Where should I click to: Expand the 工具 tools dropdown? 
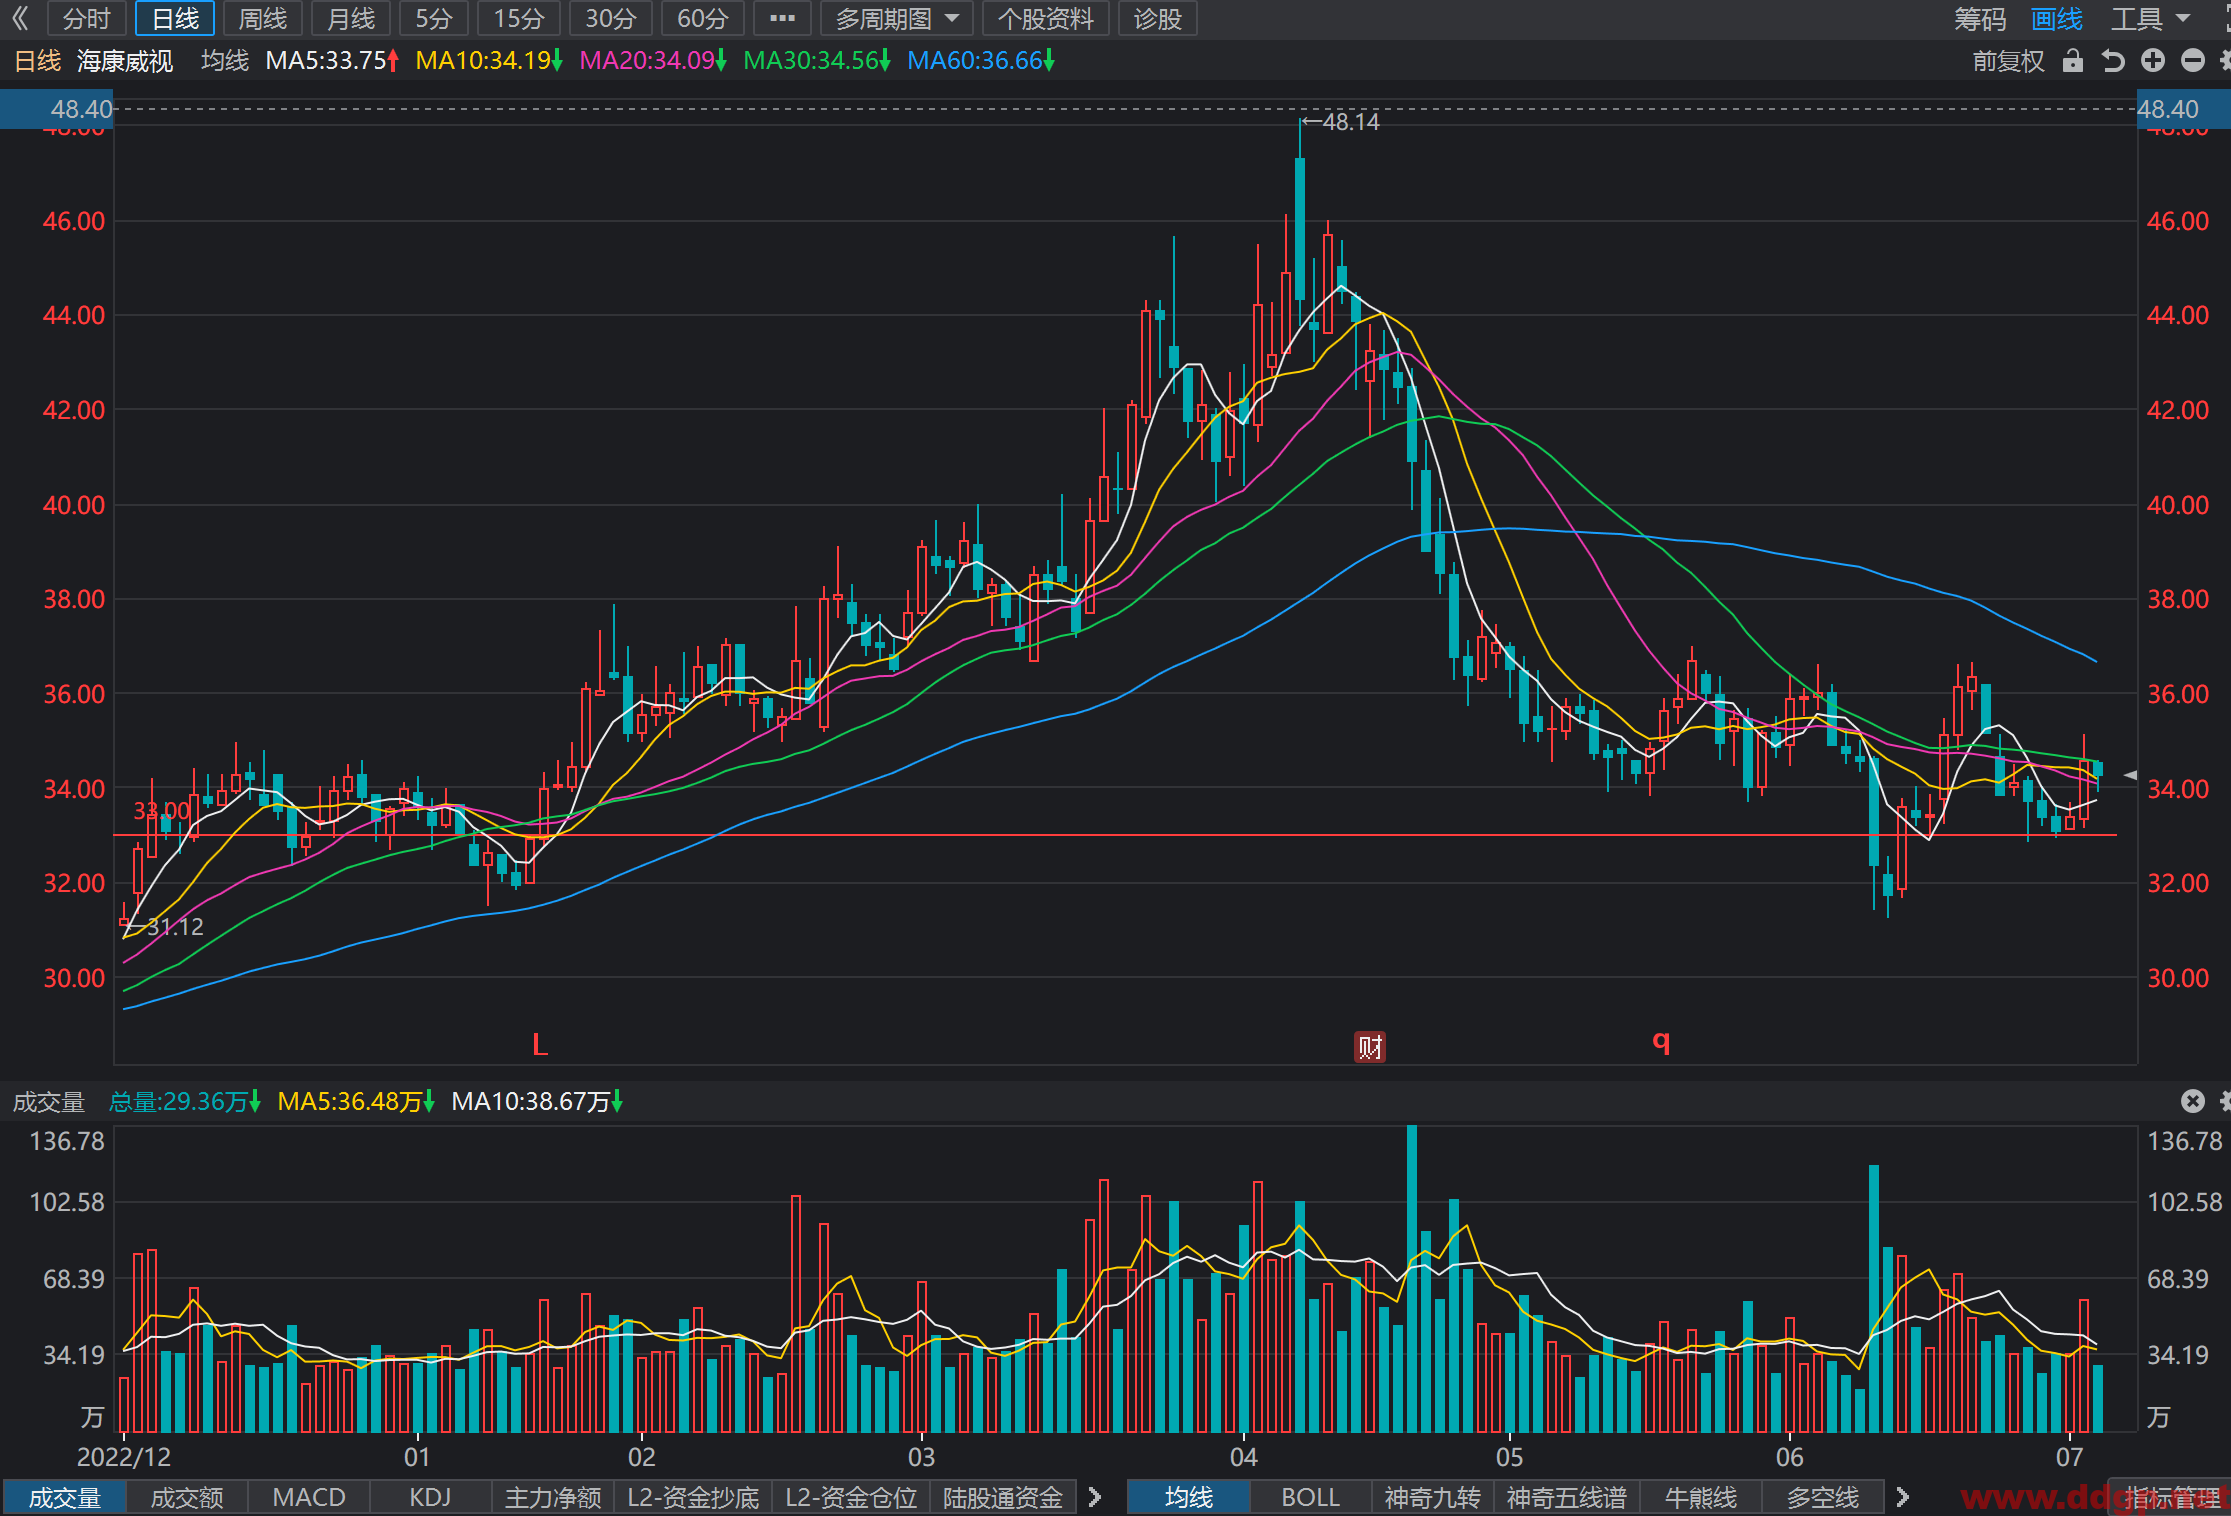pos(2150,18)
